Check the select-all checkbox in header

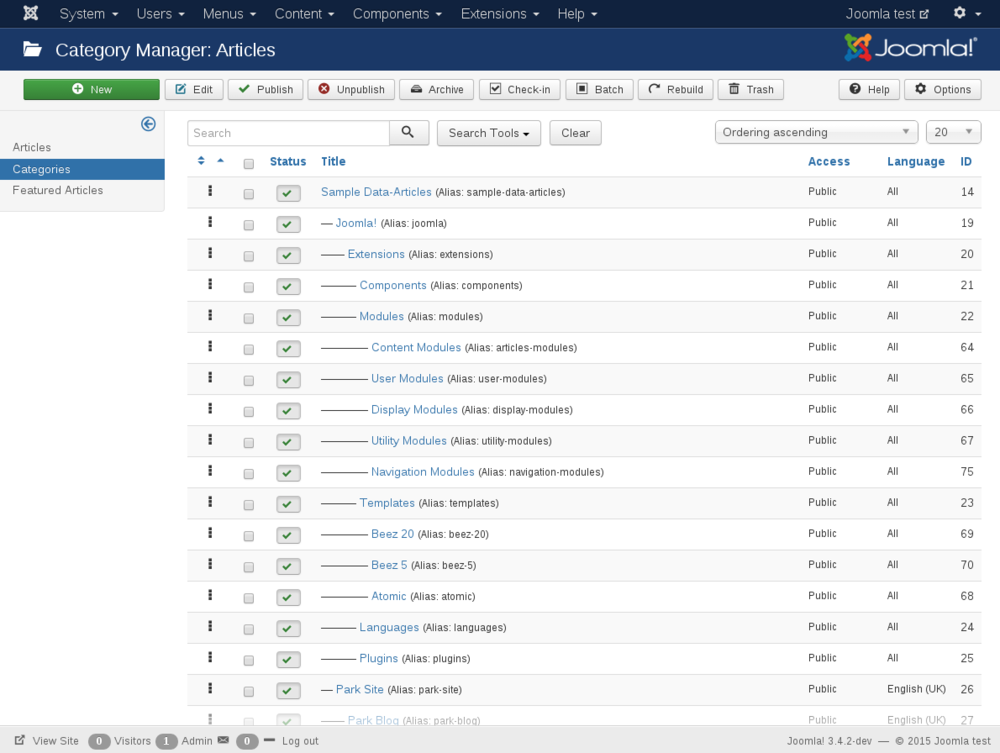tap(249, 163)
